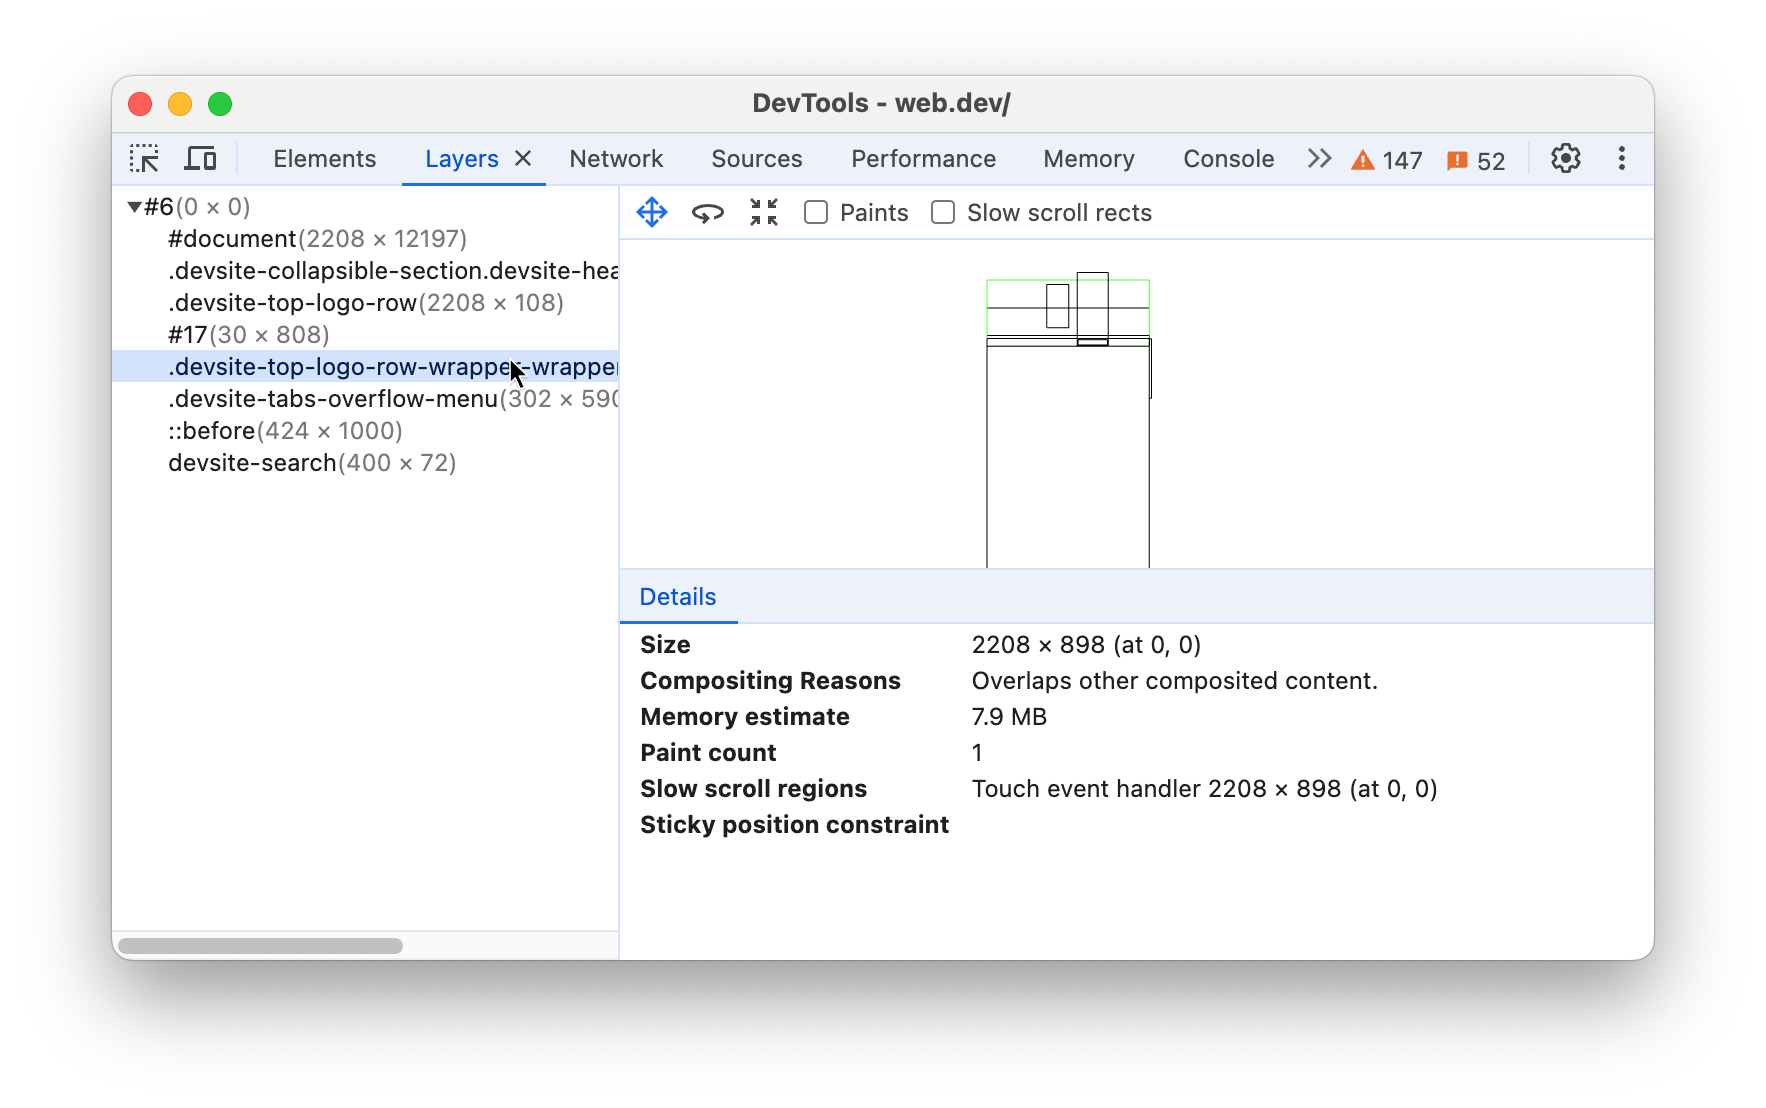Open the hidden panels overflow menu
This screenshot has height=1108, width=1766.
coord(1318,158)
